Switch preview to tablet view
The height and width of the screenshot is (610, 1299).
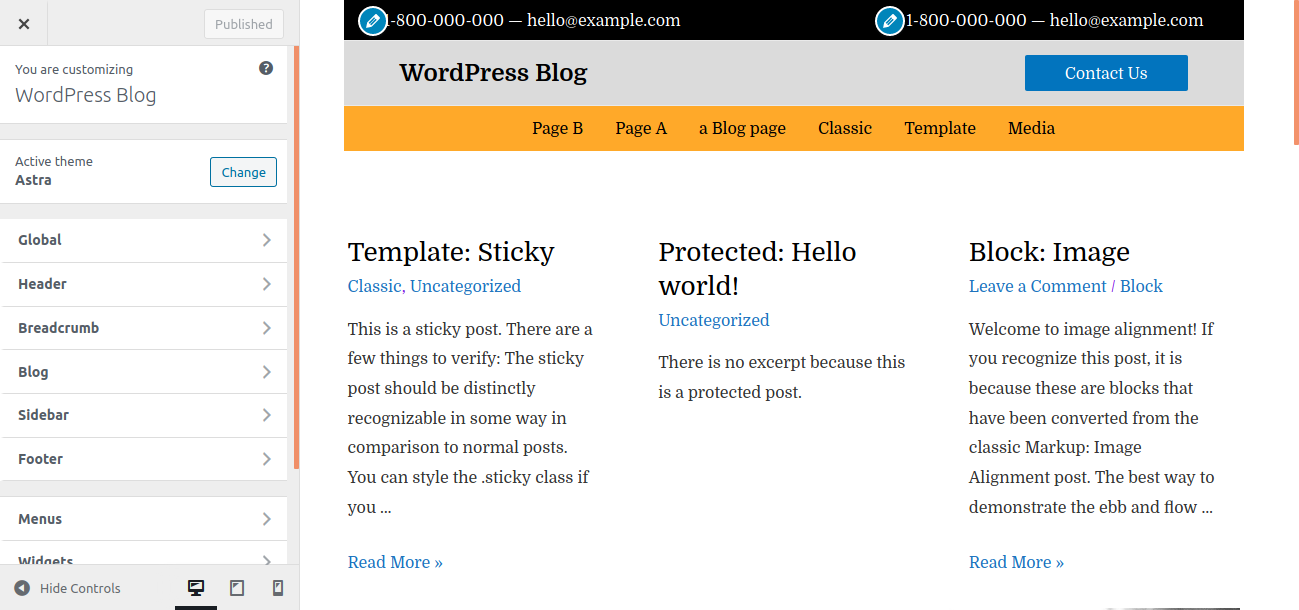(x=237, y=588)
